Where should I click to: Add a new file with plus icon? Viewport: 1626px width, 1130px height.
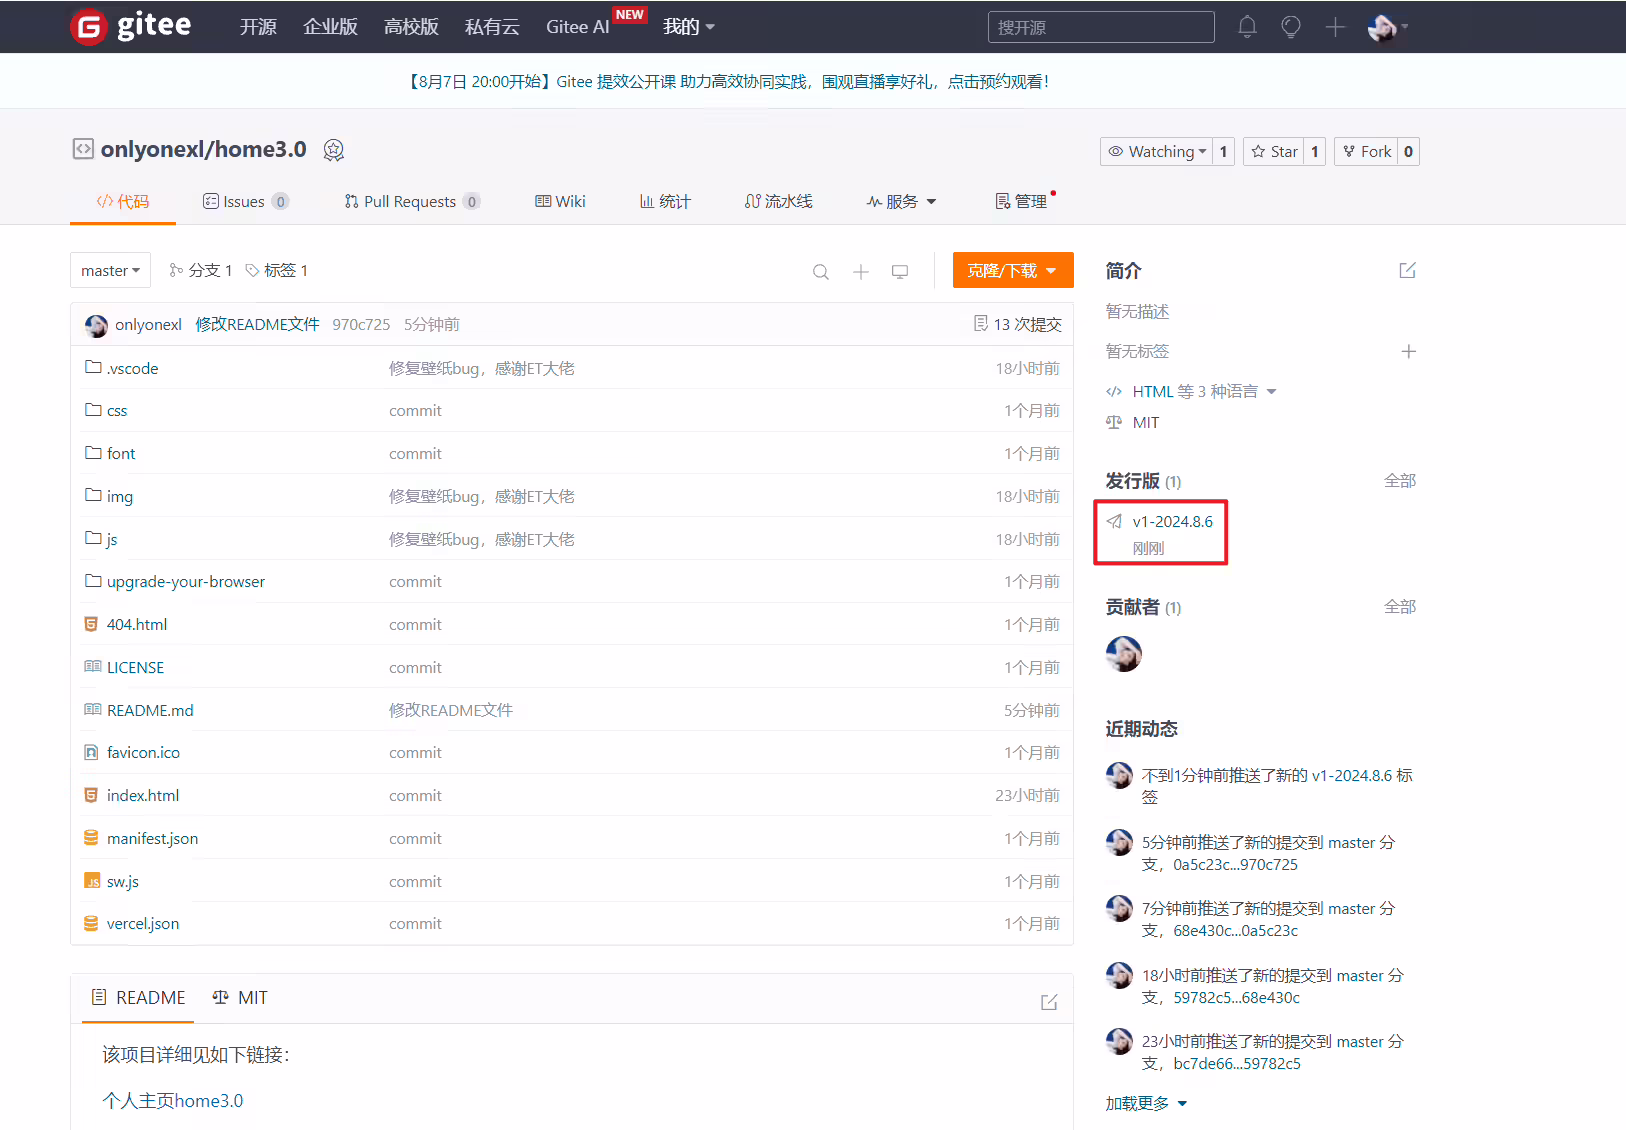click(x=860, y=271)
